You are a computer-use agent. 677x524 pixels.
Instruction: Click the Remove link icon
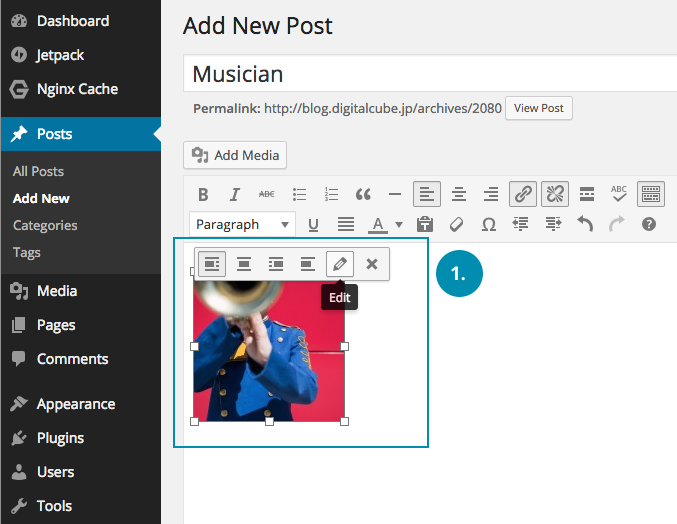(555, 194)
